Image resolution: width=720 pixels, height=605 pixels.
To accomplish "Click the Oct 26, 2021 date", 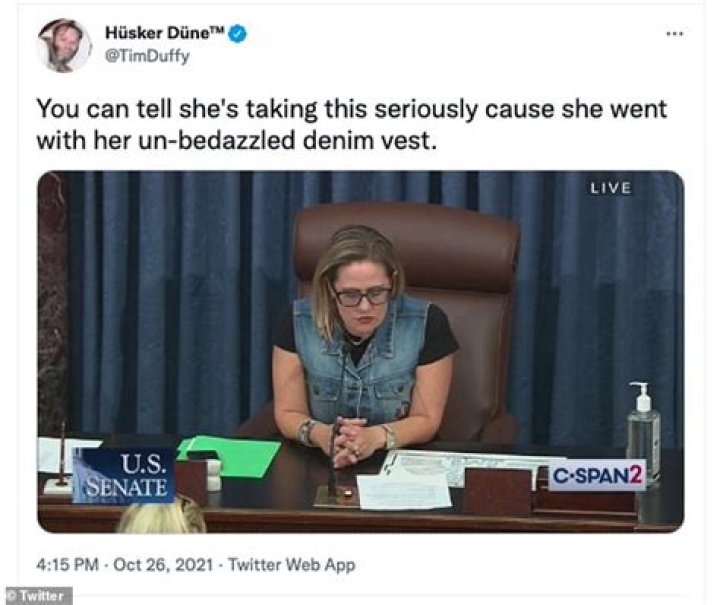I will pos(163,564).
